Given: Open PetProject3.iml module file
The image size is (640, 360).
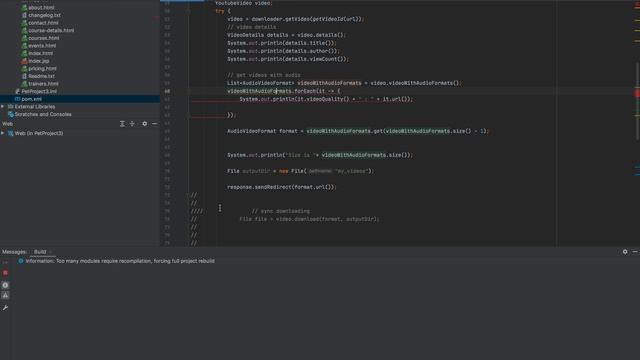Looking at the screenshot, I should [39, 91].
